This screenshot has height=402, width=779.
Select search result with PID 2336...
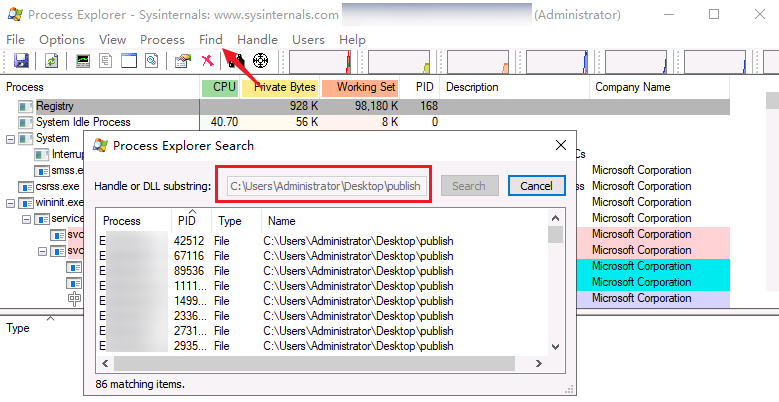[x=322, y=316]
